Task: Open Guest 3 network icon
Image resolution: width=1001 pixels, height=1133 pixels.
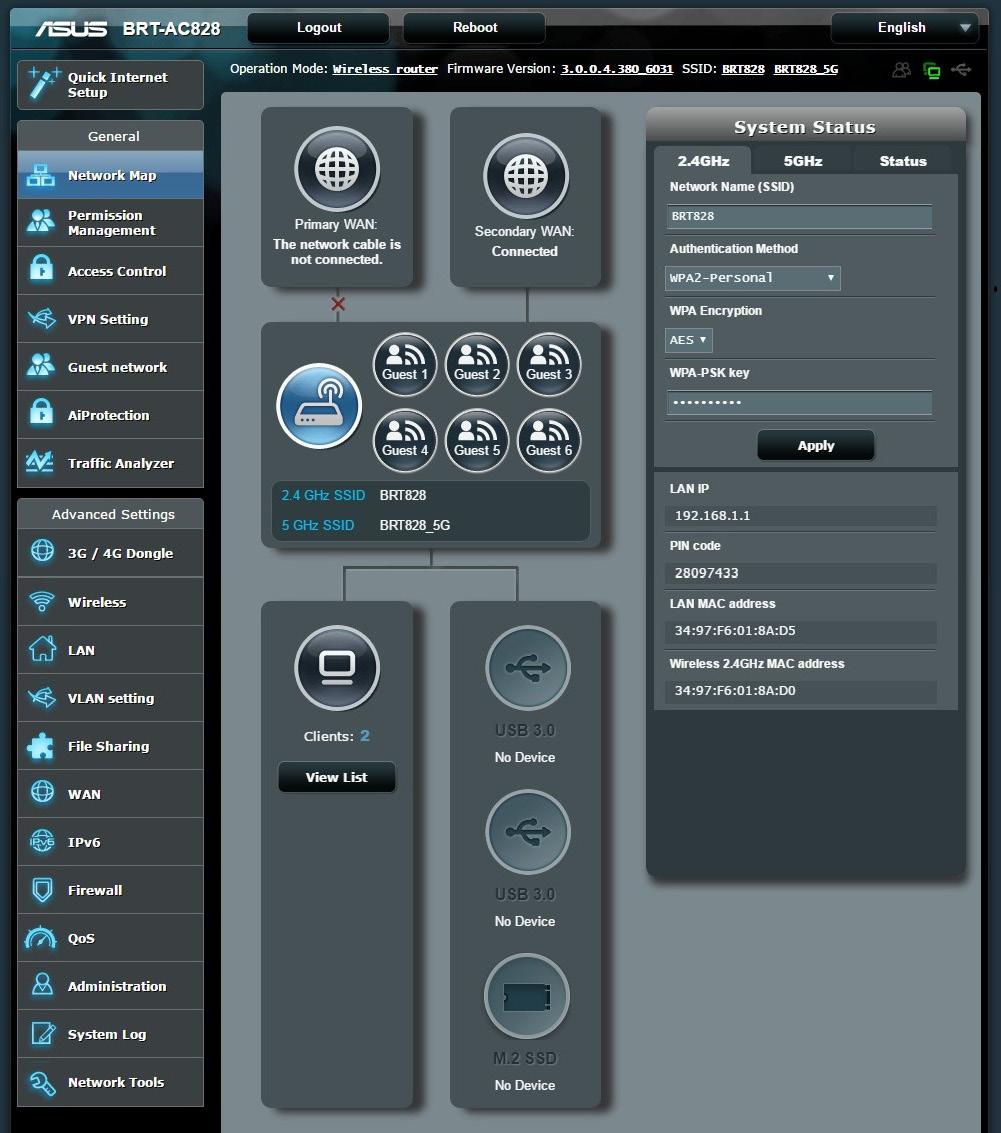Action: [549, 364]
